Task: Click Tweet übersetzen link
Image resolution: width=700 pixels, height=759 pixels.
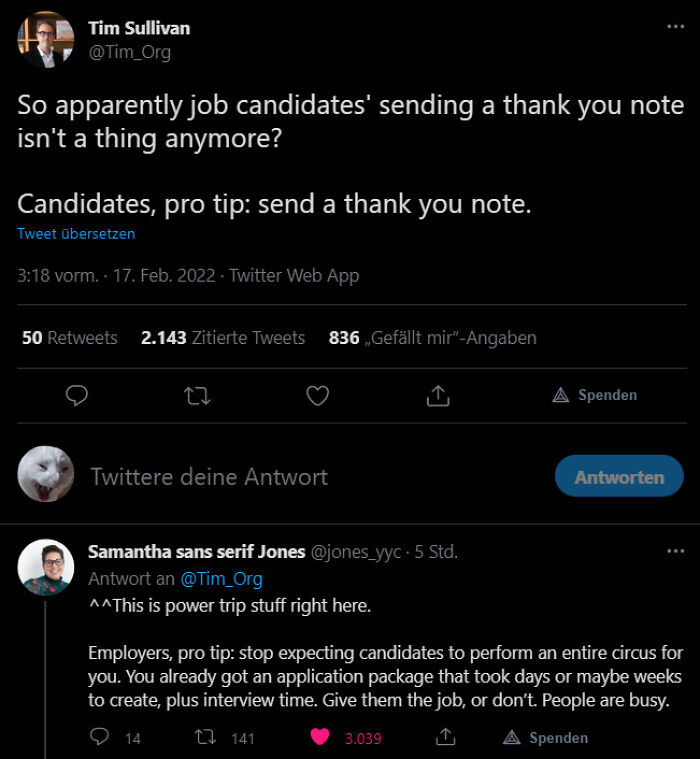Action: (x=76, y=234)
